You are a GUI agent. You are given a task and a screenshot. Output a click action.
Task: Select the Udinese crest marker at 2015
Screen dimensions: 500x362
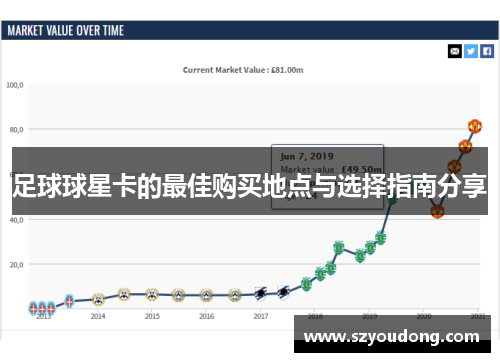(152, 294)
